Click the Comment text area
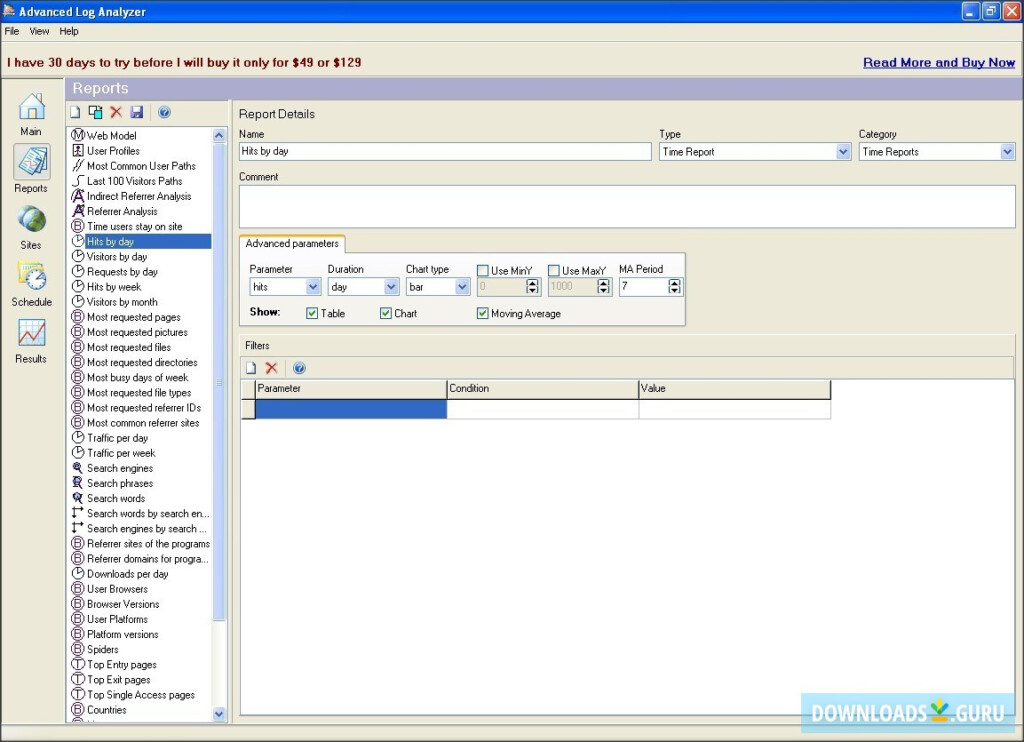Screen dimensions: 1024x742 click(x=627, y=206)
